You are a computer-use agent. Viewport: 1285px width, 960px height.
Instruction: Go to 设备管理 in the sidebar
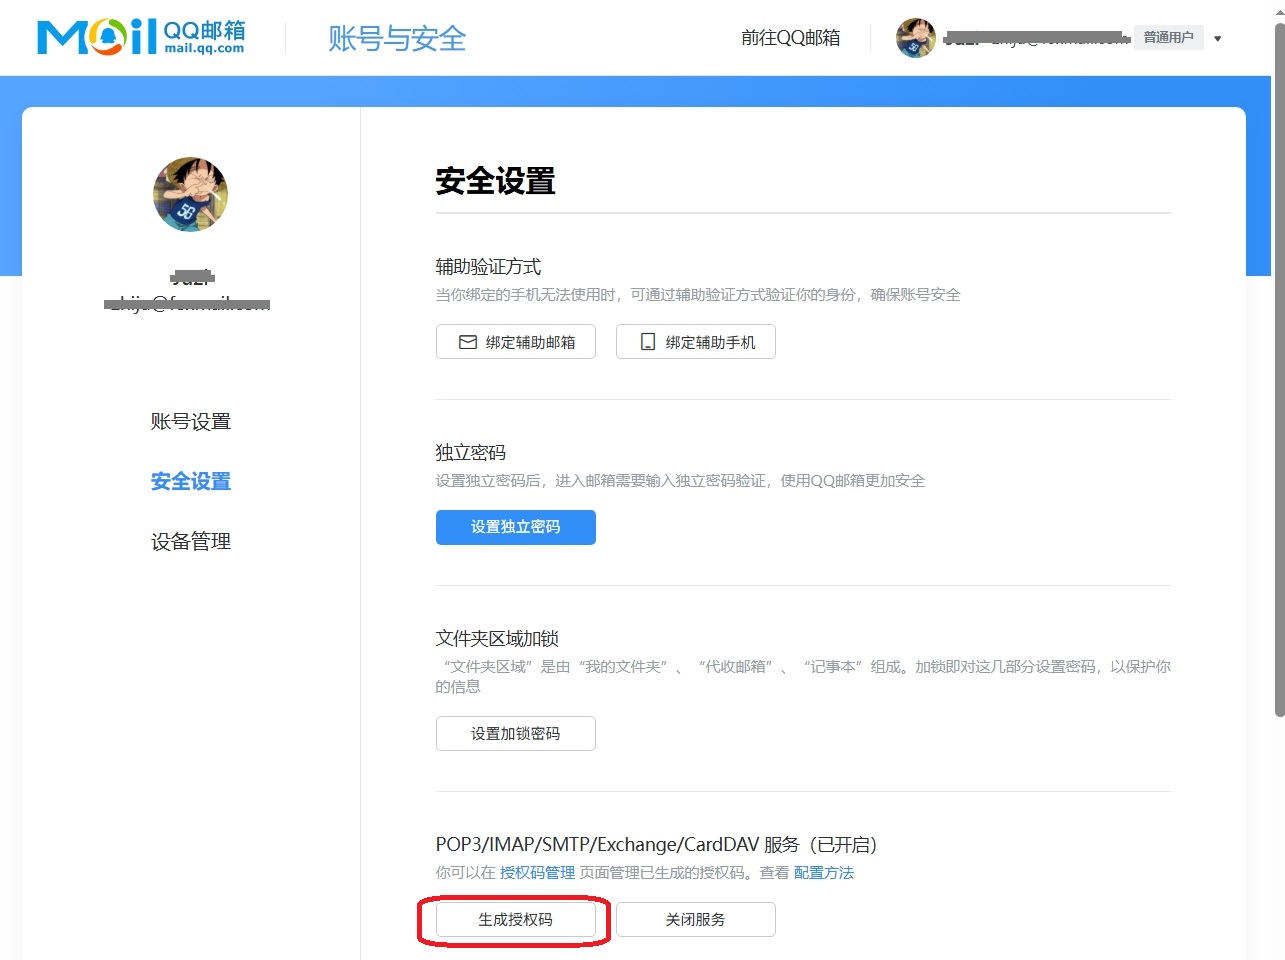[x=190, y=542]
